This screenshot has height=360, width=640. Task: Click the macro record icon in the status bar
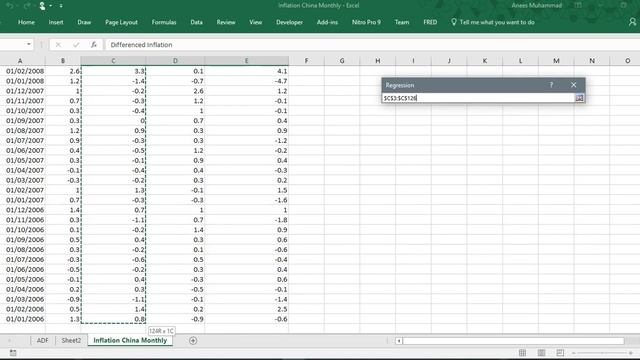pos(13,353)
